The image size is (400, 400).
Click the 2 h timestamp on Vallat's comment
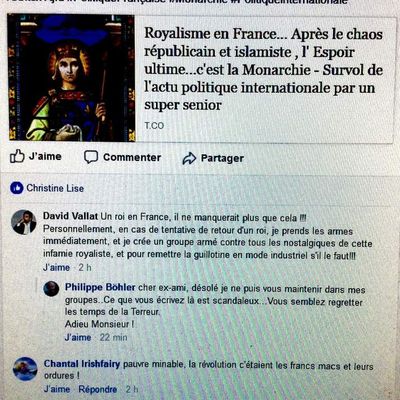[x=85, y=267]
